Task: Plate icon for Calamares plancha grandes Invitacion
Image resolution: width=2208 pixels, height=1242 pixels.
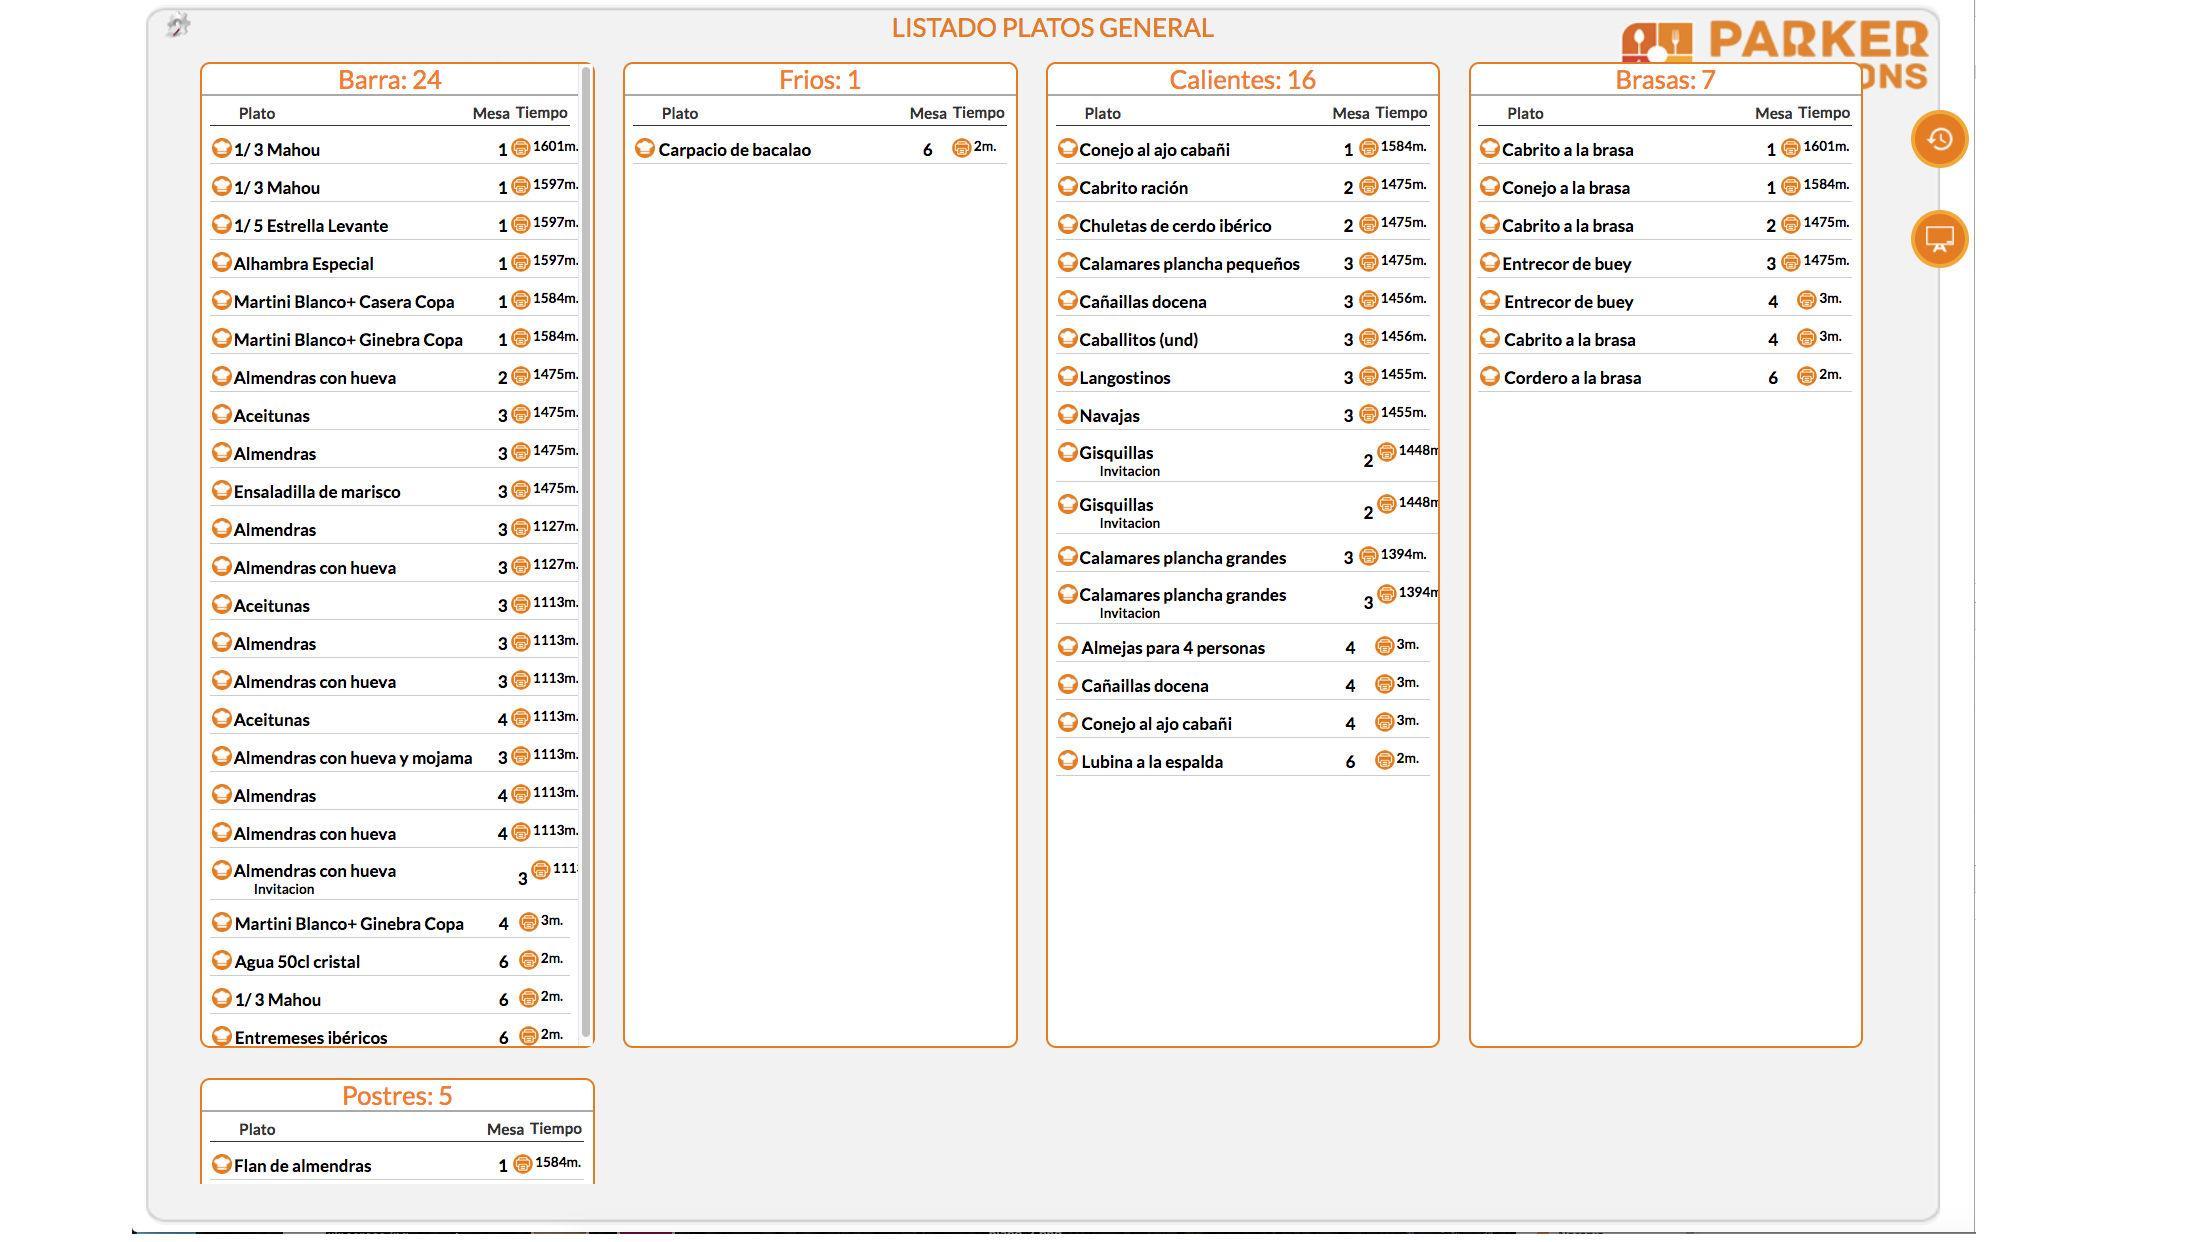Action: (x=1067, y=595)
